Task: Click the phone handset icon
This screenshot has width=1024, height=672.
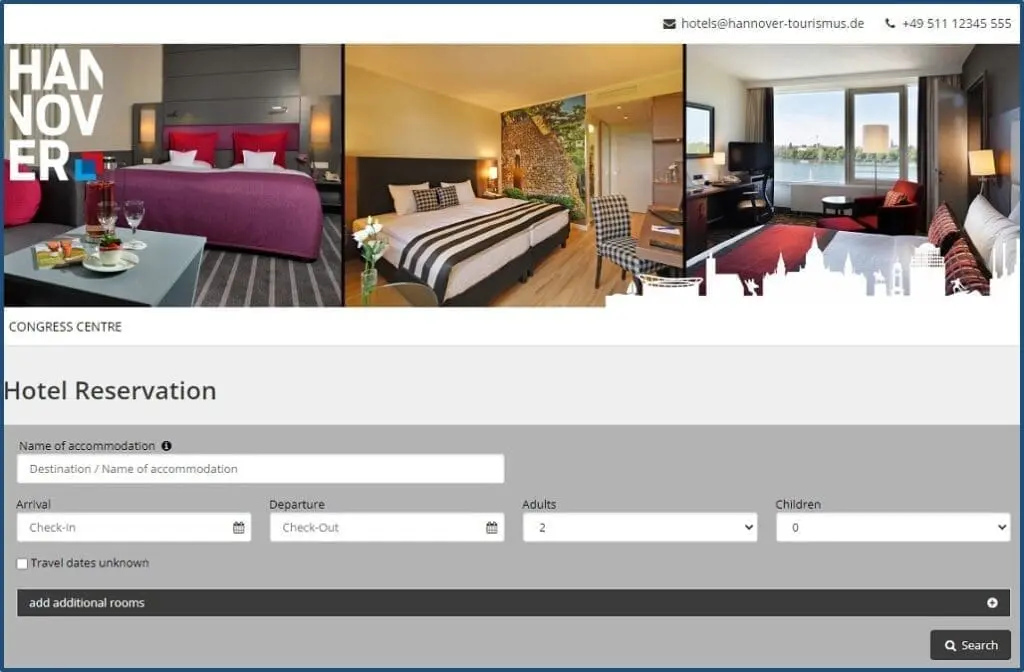Action: click(x=890, y=24)
